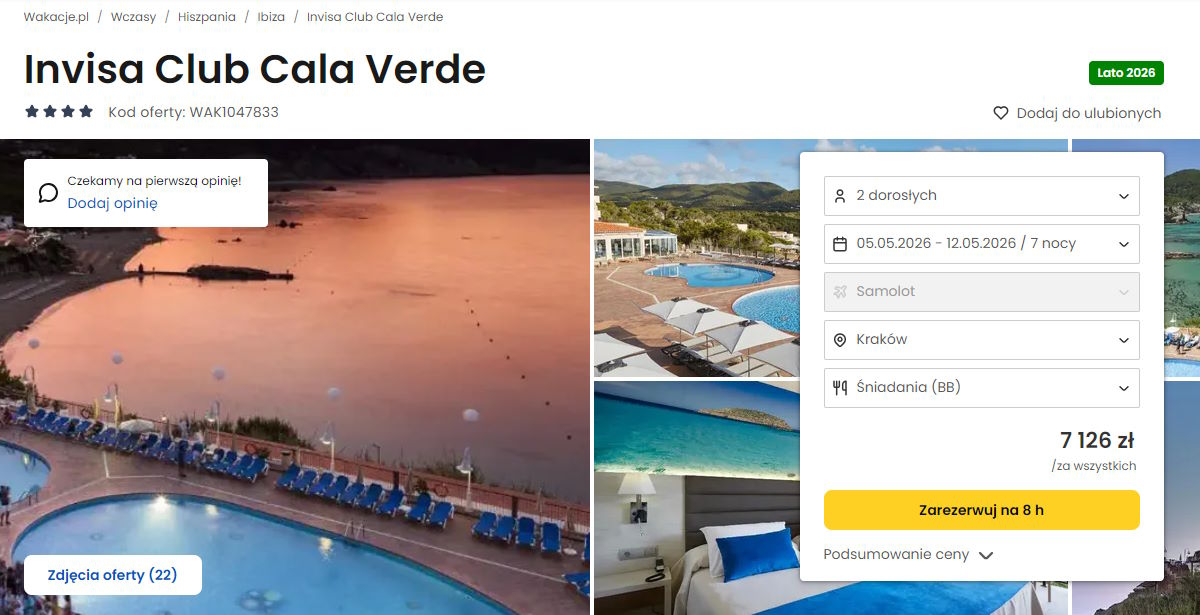1200x615 pixels.
Task: Click the speech bubble opinion icon
Action: coord(48,192)
